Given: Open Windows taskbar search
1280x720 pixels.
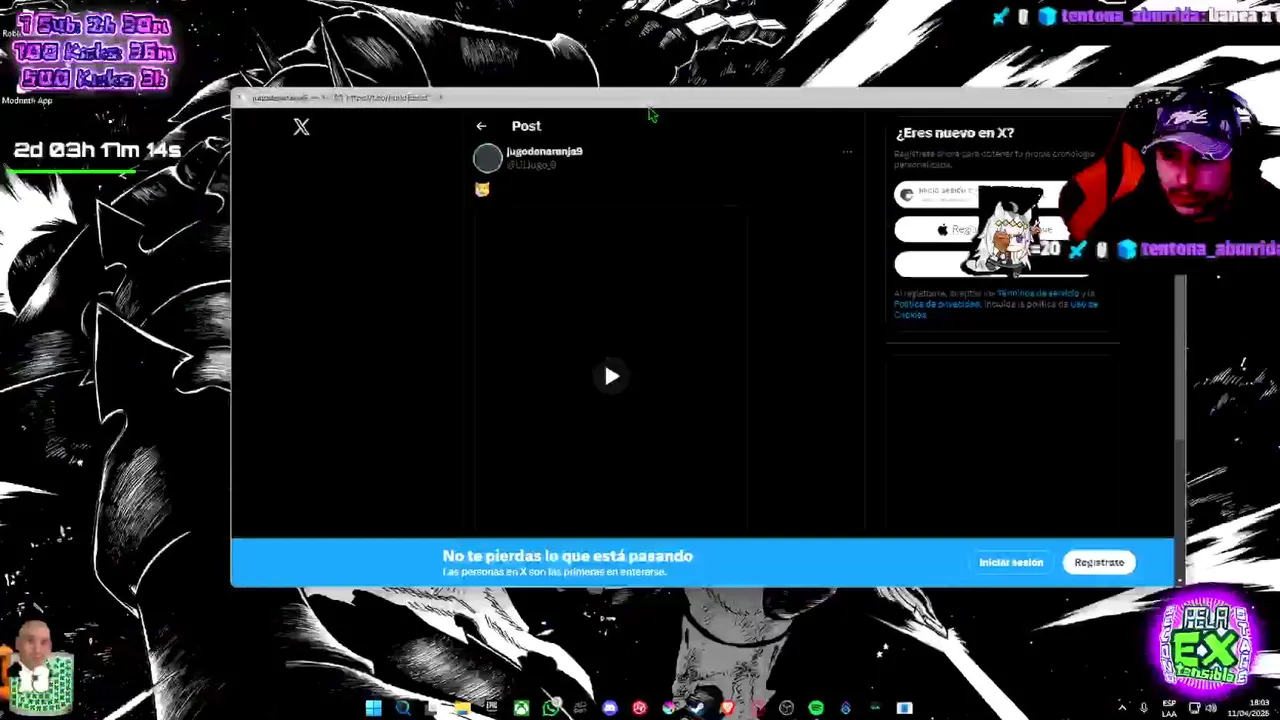Looking at the screenshot, I should pyautogui.click(x=403, y=708).
